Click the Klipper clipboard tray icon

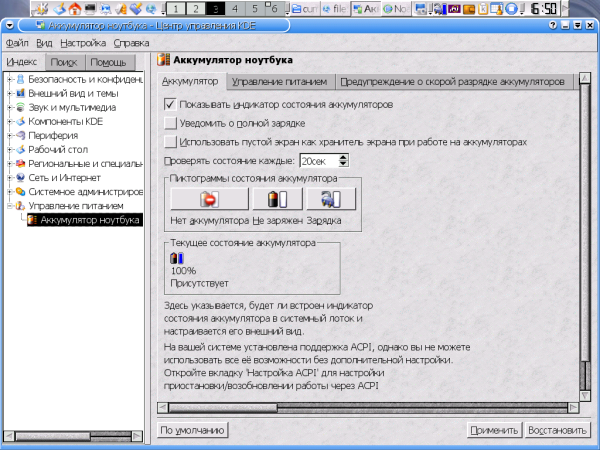tap(483, 8)
